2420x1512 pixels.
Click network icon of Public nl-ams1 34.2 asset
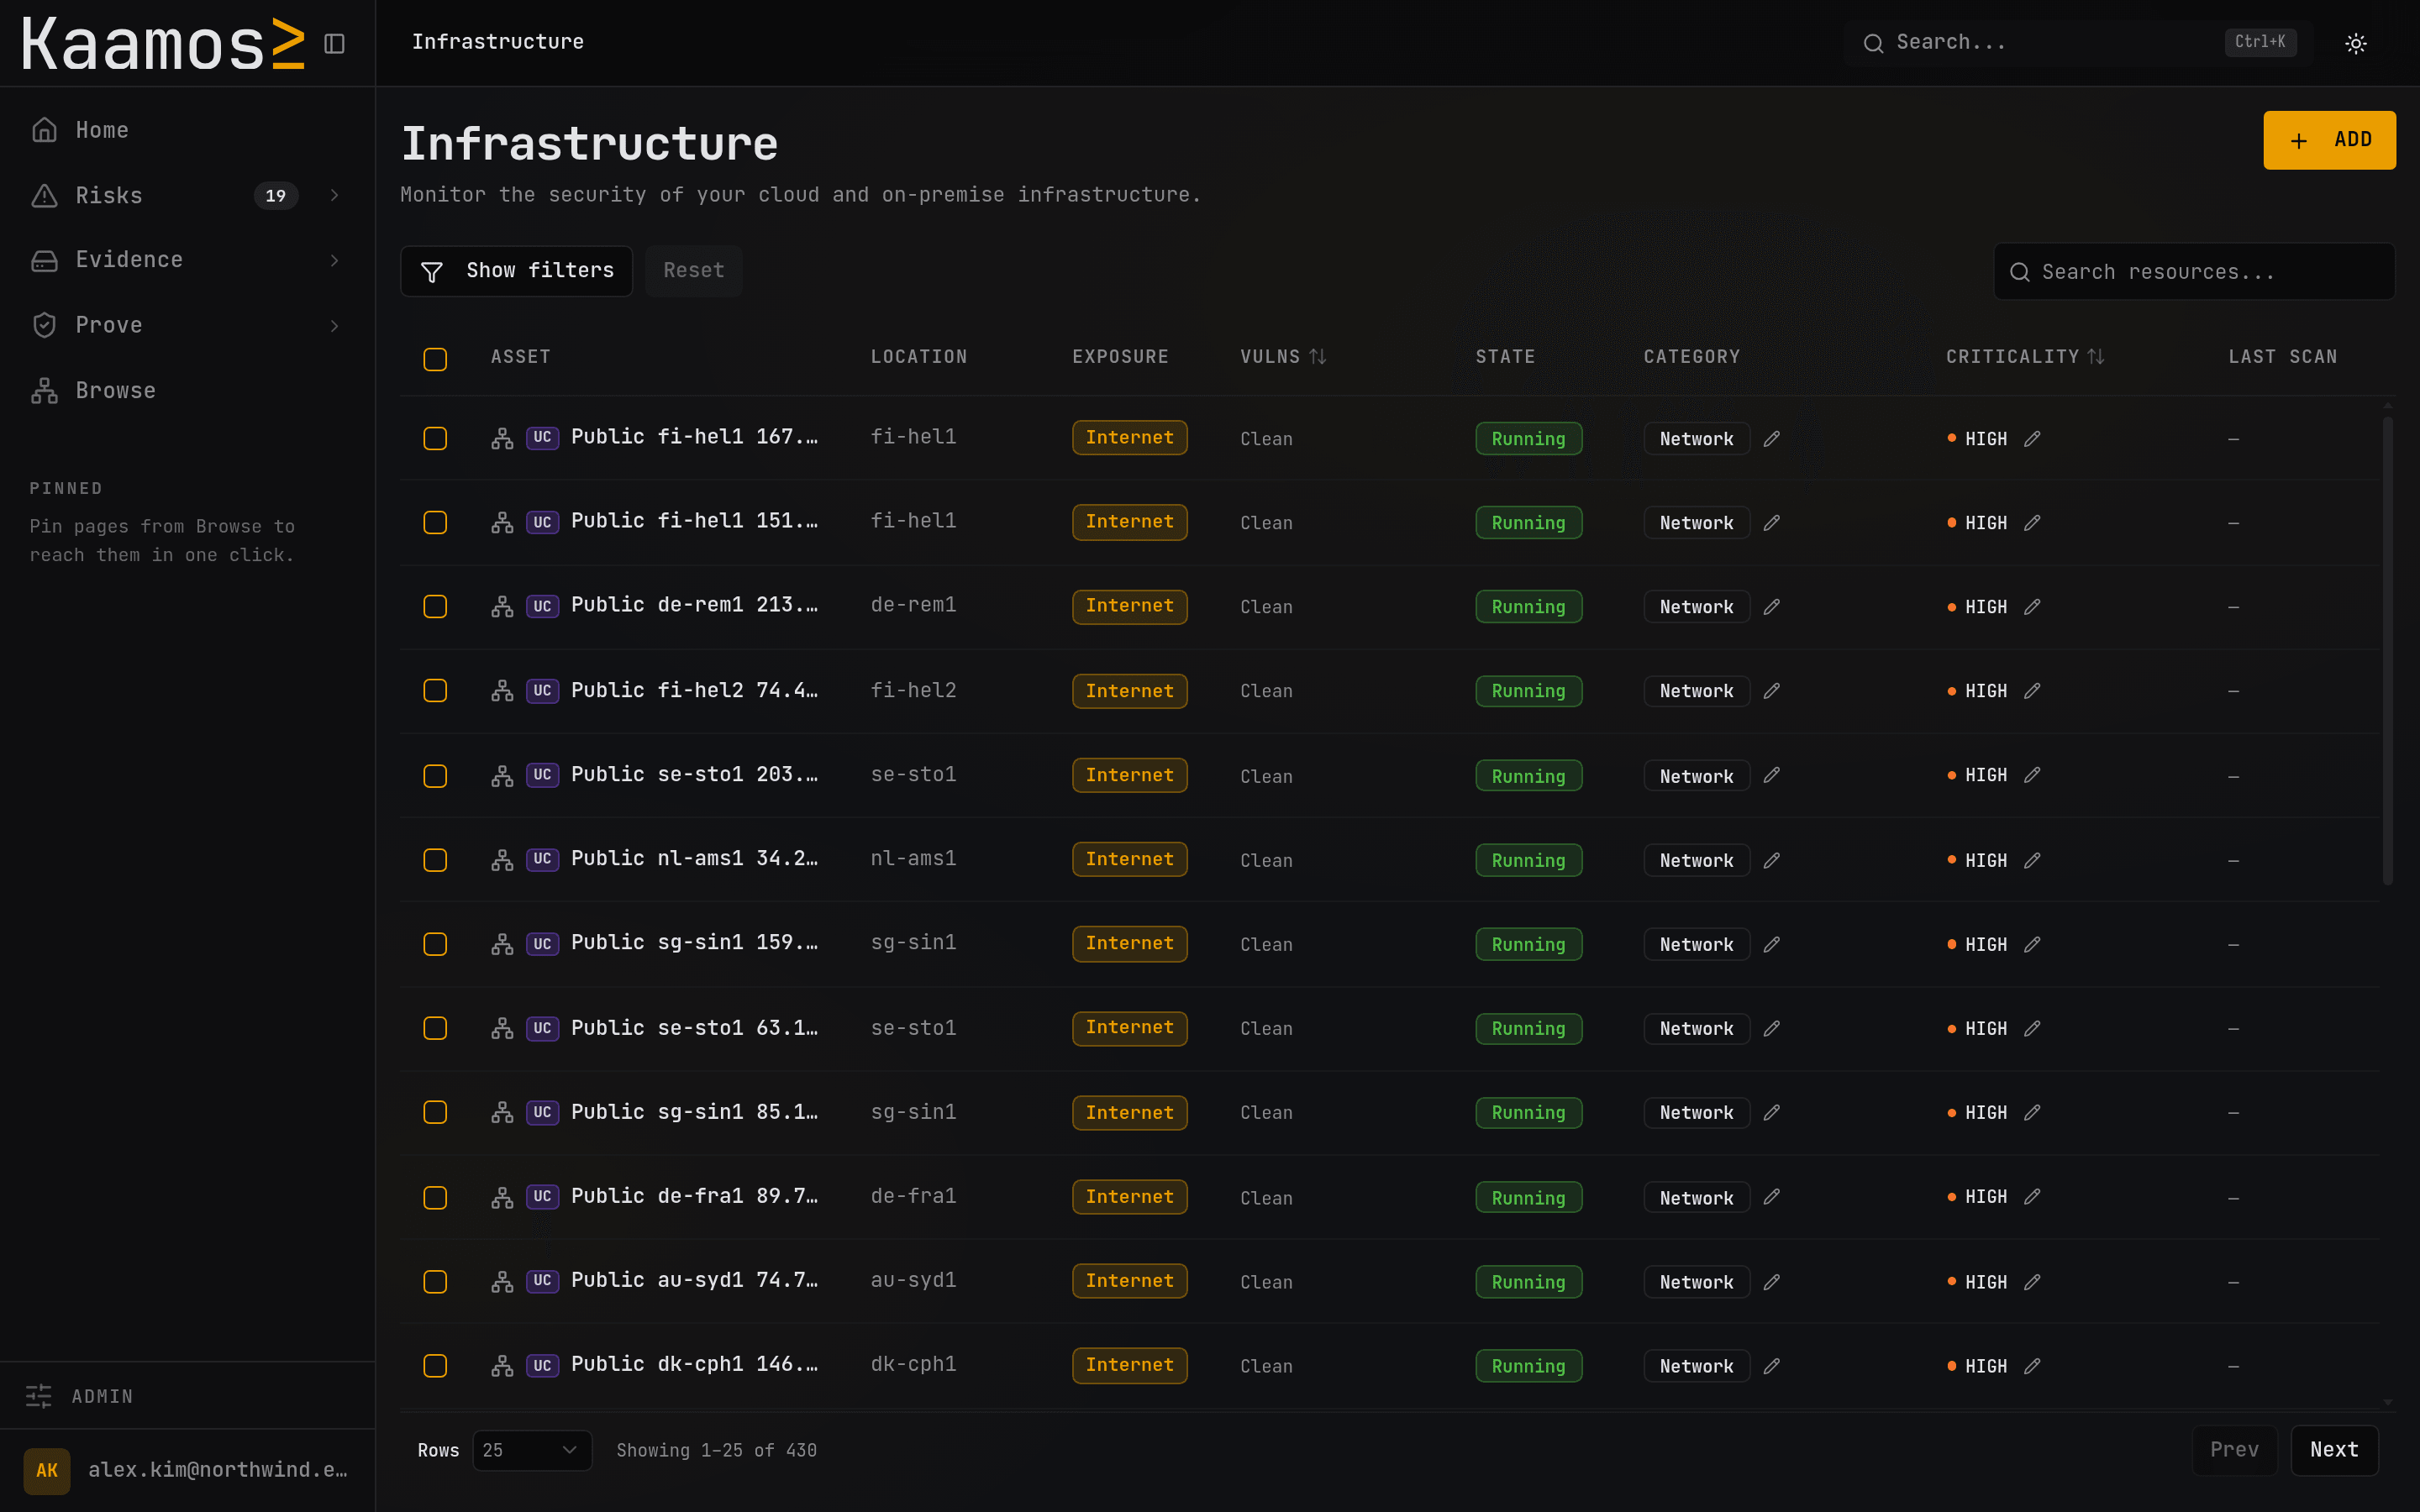(502, 860)
